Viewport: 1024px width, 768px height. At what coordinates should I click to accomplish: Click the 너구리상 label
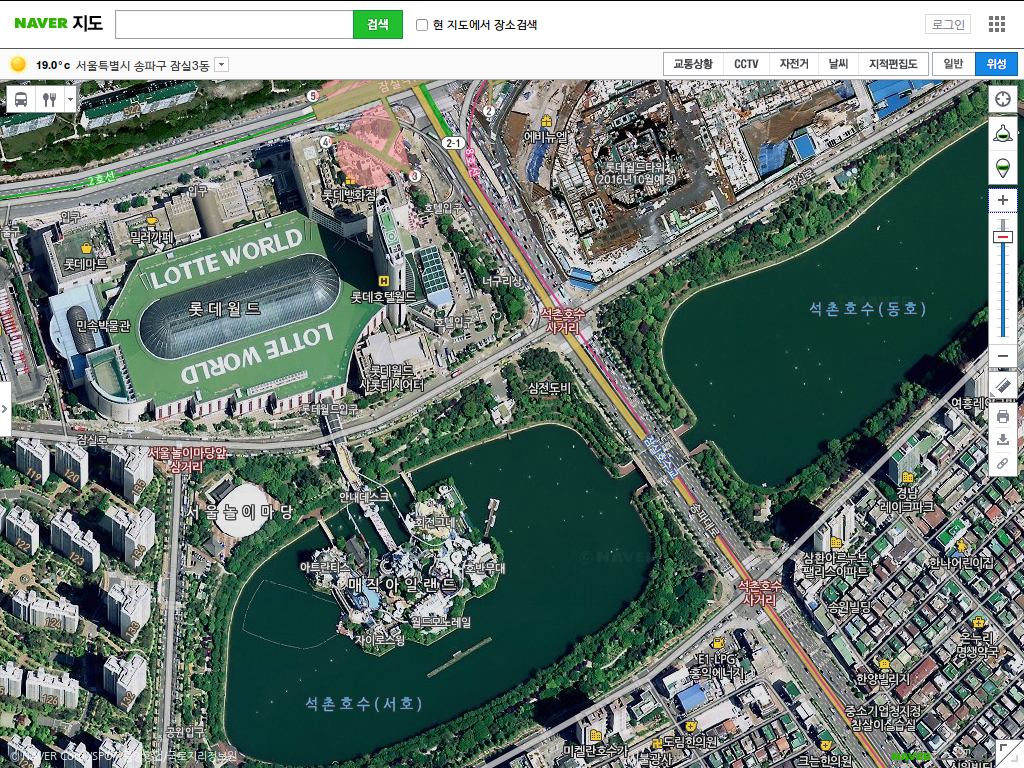coord(502,281)
